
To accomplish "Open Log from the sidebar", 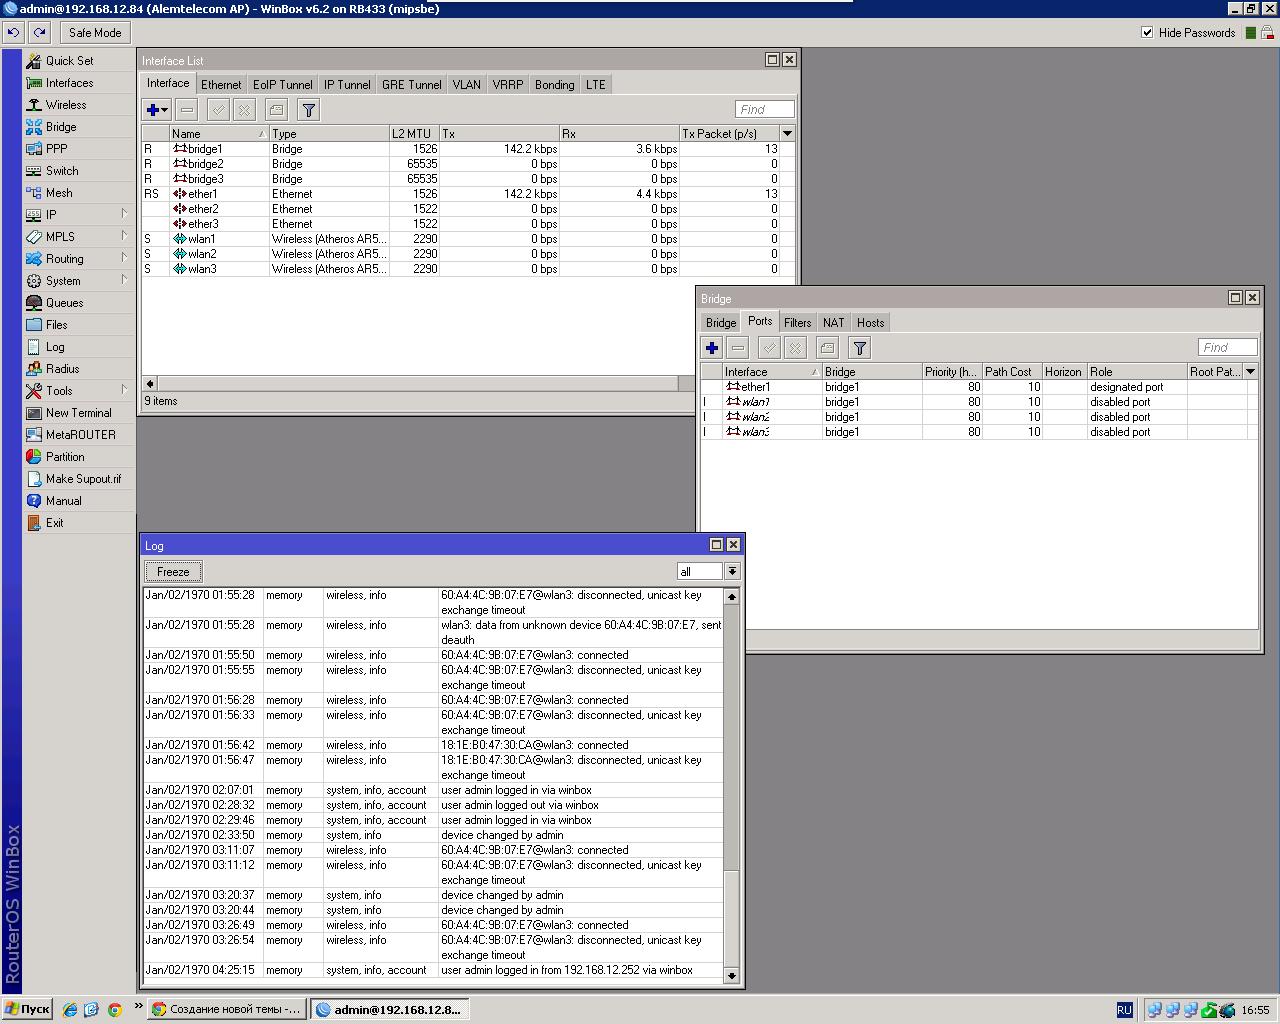I will [x=55, y=347].
